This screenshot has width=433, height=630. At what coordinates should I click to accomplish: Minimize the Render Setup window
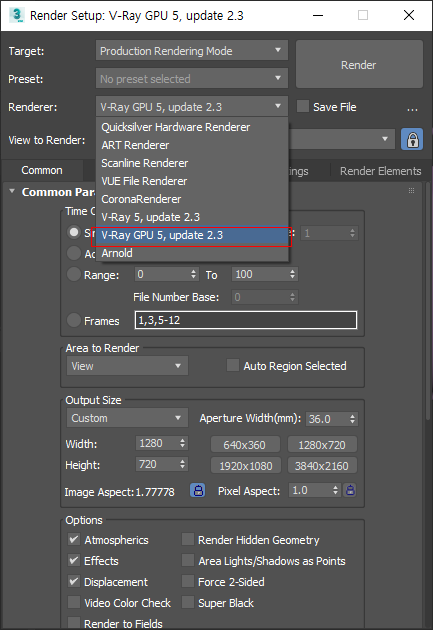pyautogui.click(x=318, y=15)
